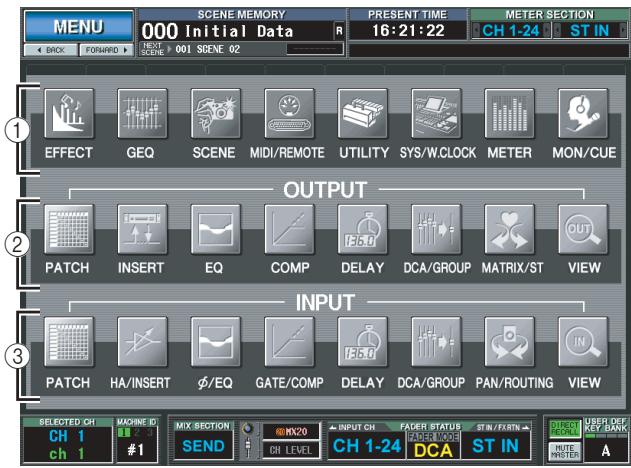Click meter section CH 1-24 label
631x468 pixels.
511,30
